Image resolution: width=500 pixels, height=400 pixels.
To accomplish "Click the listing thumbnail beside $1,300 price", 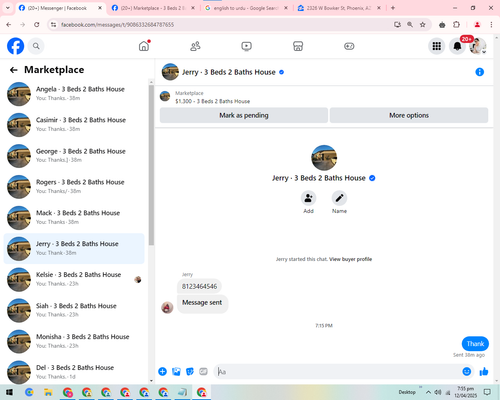I will (x=165, y=96).
